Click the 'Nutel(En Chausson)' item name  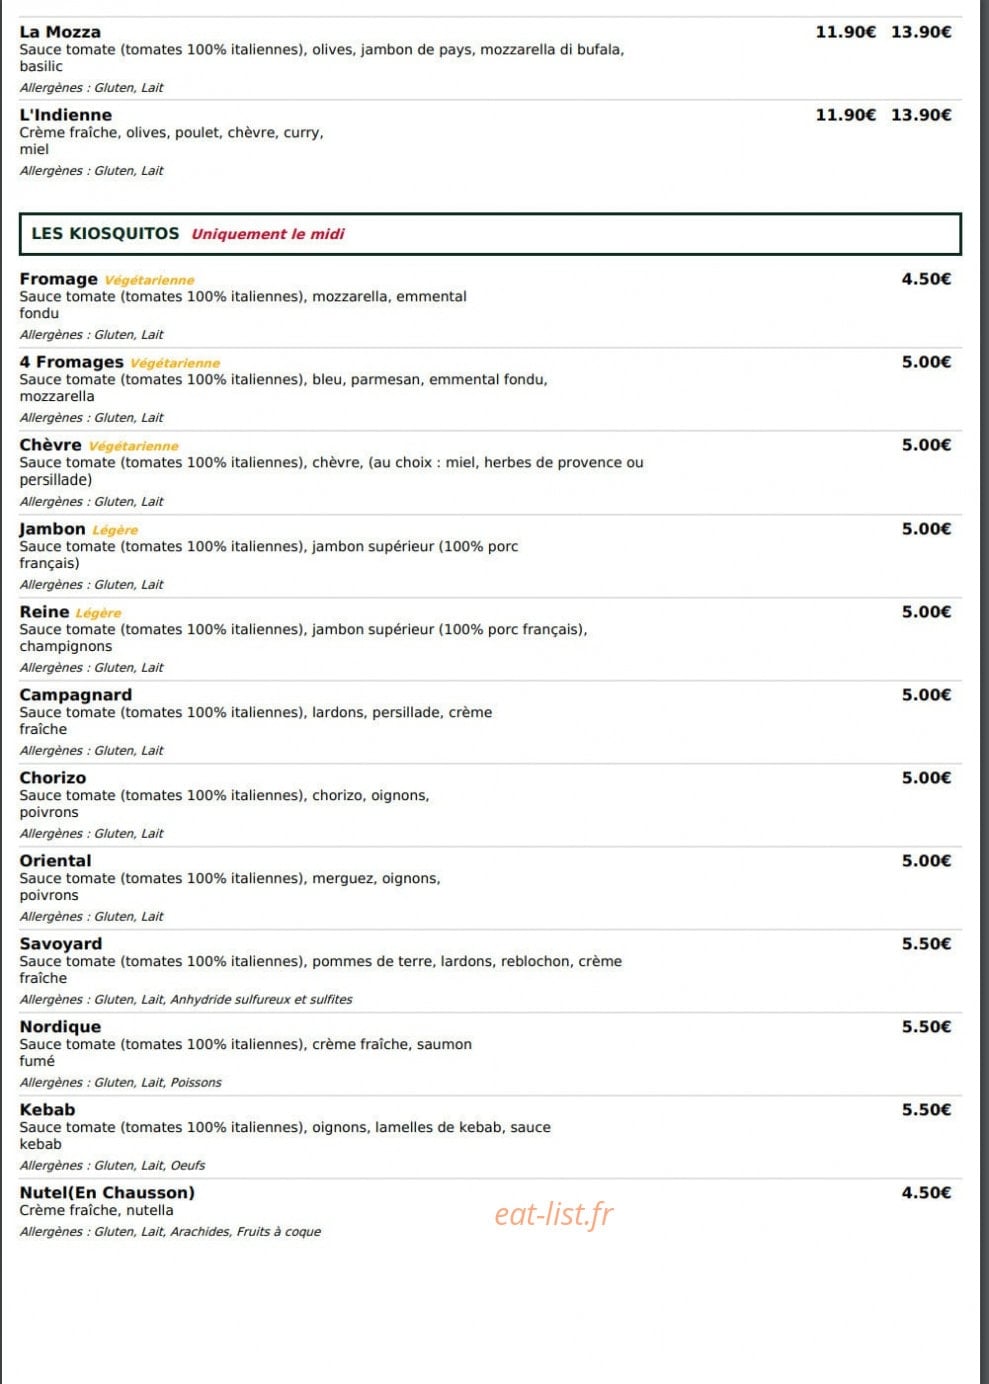pyautogui.click(x=107, y=1193)
